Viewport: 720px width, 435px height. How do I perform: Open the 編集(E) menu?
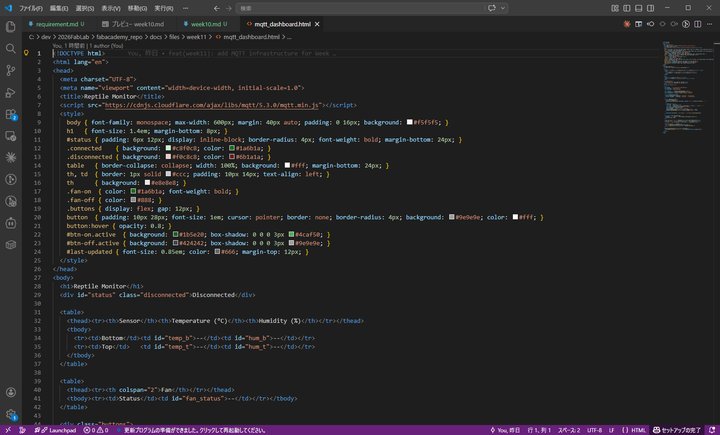(58, 8)
